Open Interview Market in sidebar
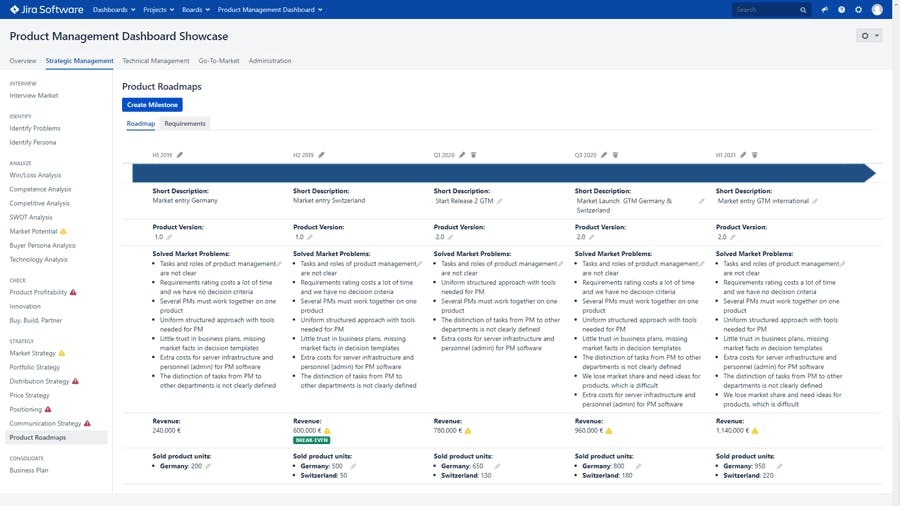Screen dimensions: 900x506 [34, 96]
